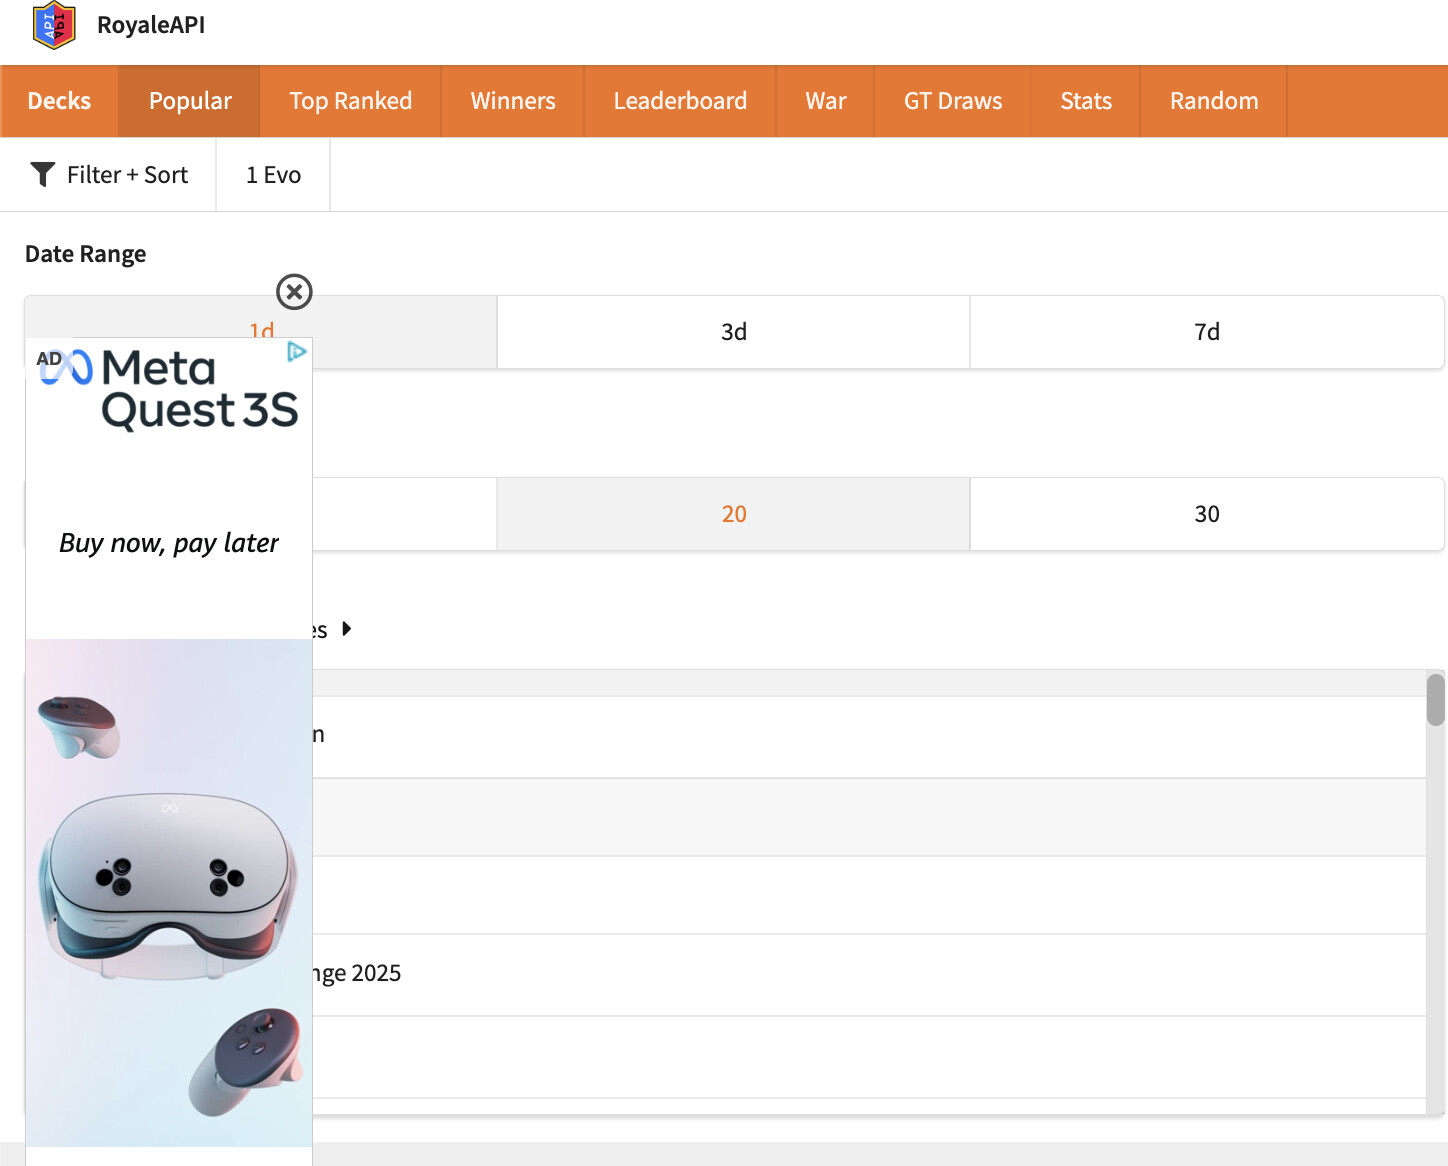Choose the 7d date range option
1448x1166 pixels.
coord(1206,332)
